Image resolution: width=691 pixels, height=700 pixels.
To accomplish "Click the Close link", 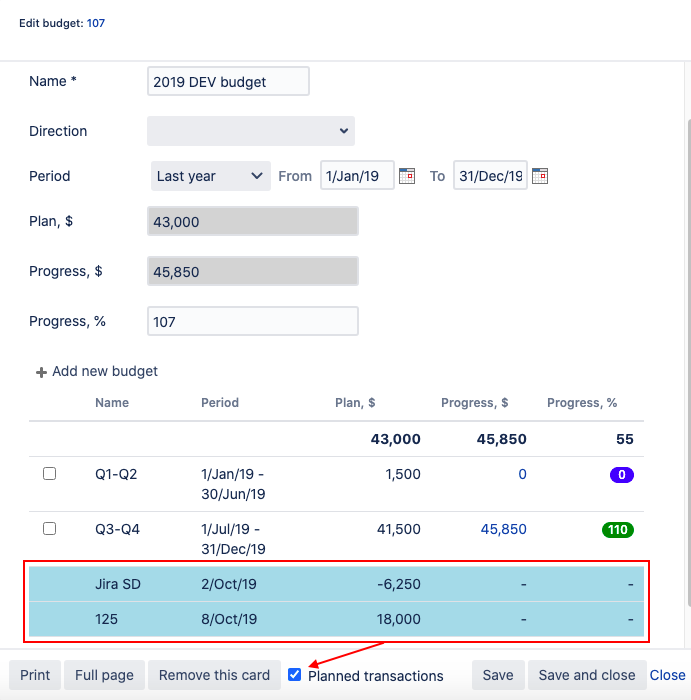I will [668, 675].
